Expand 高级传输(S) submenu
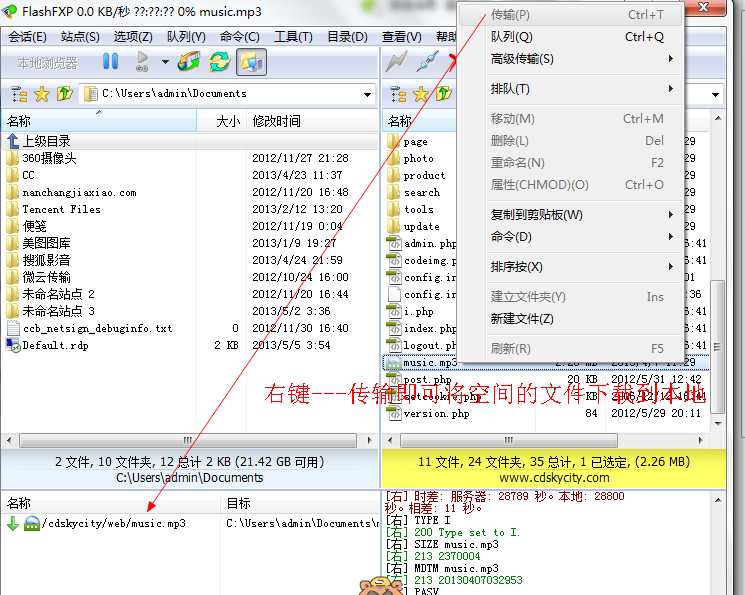 click(571, 59)
